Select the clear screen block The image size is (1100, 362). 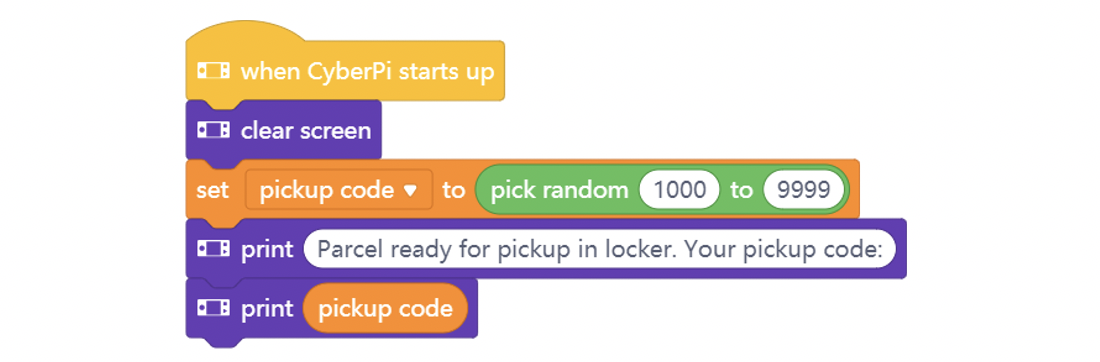pyautogui.click(x=283, y=130)
